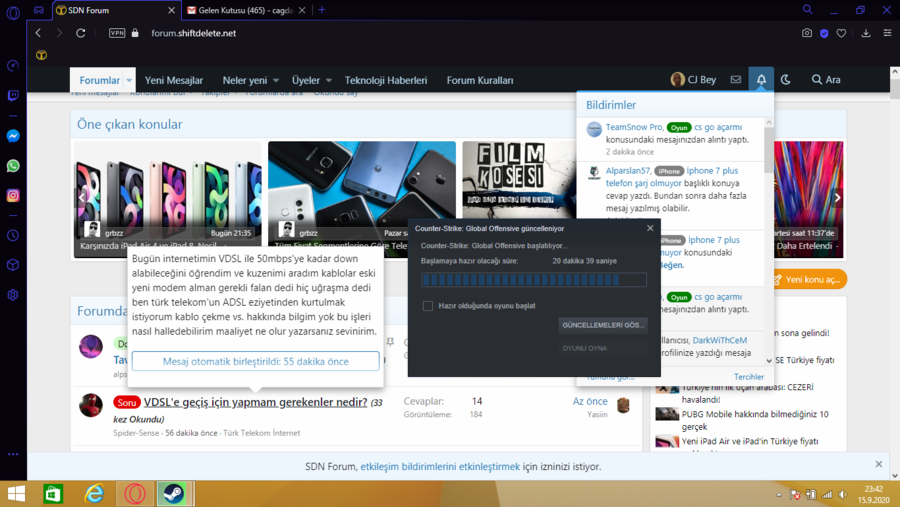The width and height of the screenshot is (900, 507).
Task: Open iPad Air featured thumbnail
Action: [x=168, y=199]
